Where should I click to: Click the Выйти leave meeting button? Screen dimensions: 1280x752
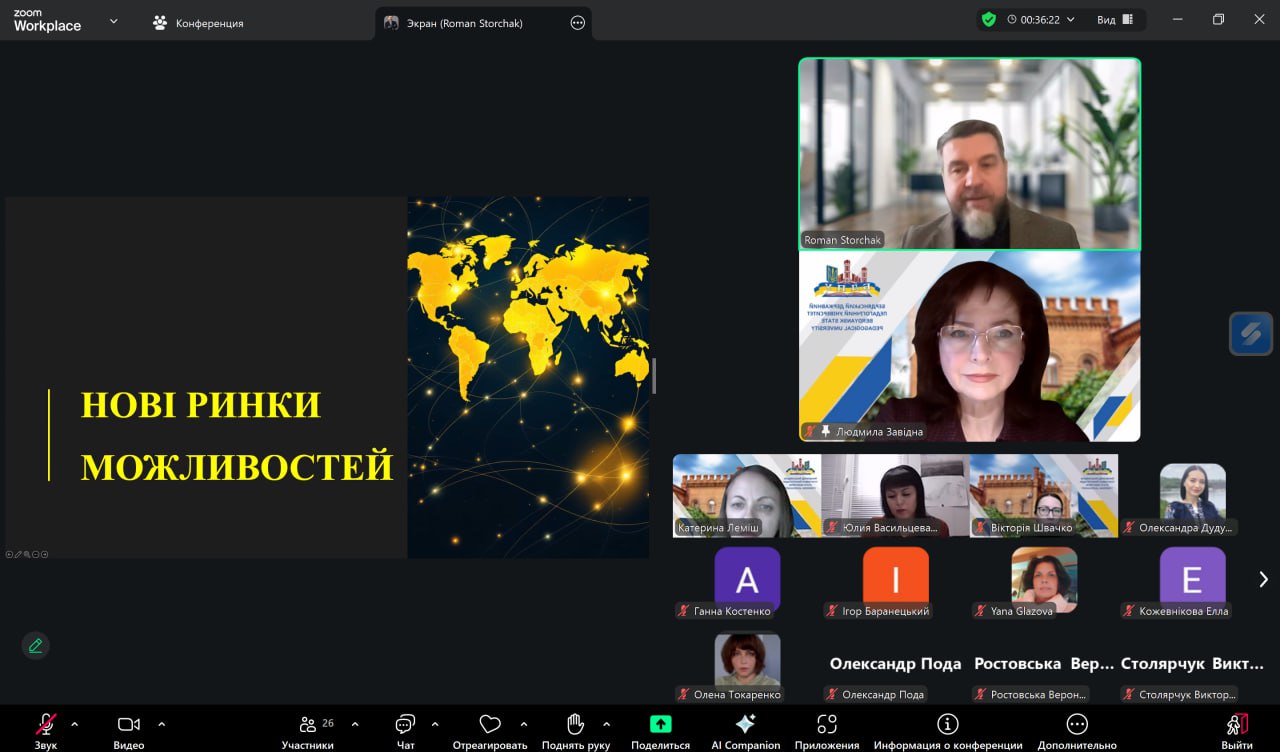[1236, 725]
